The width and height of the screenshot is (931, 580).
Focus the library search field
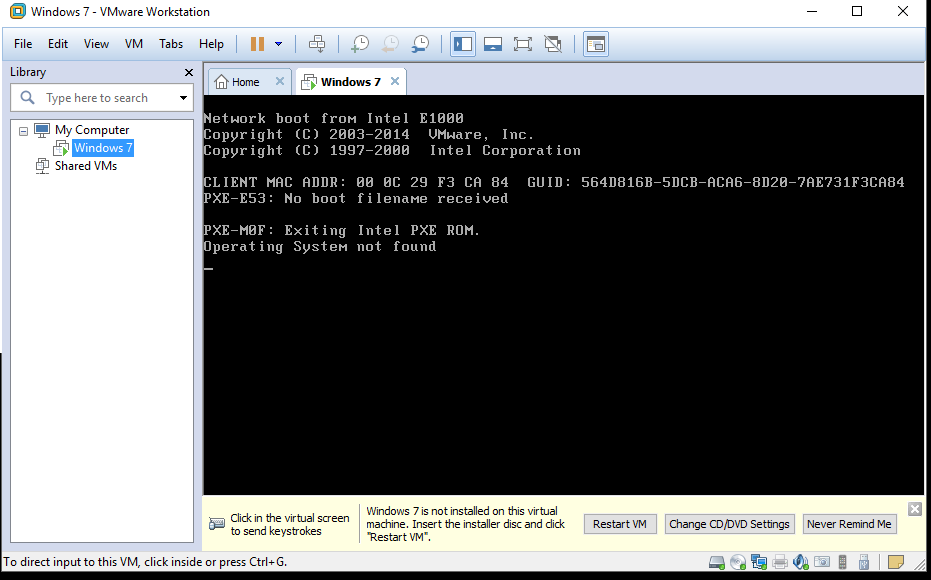(97, 98)
